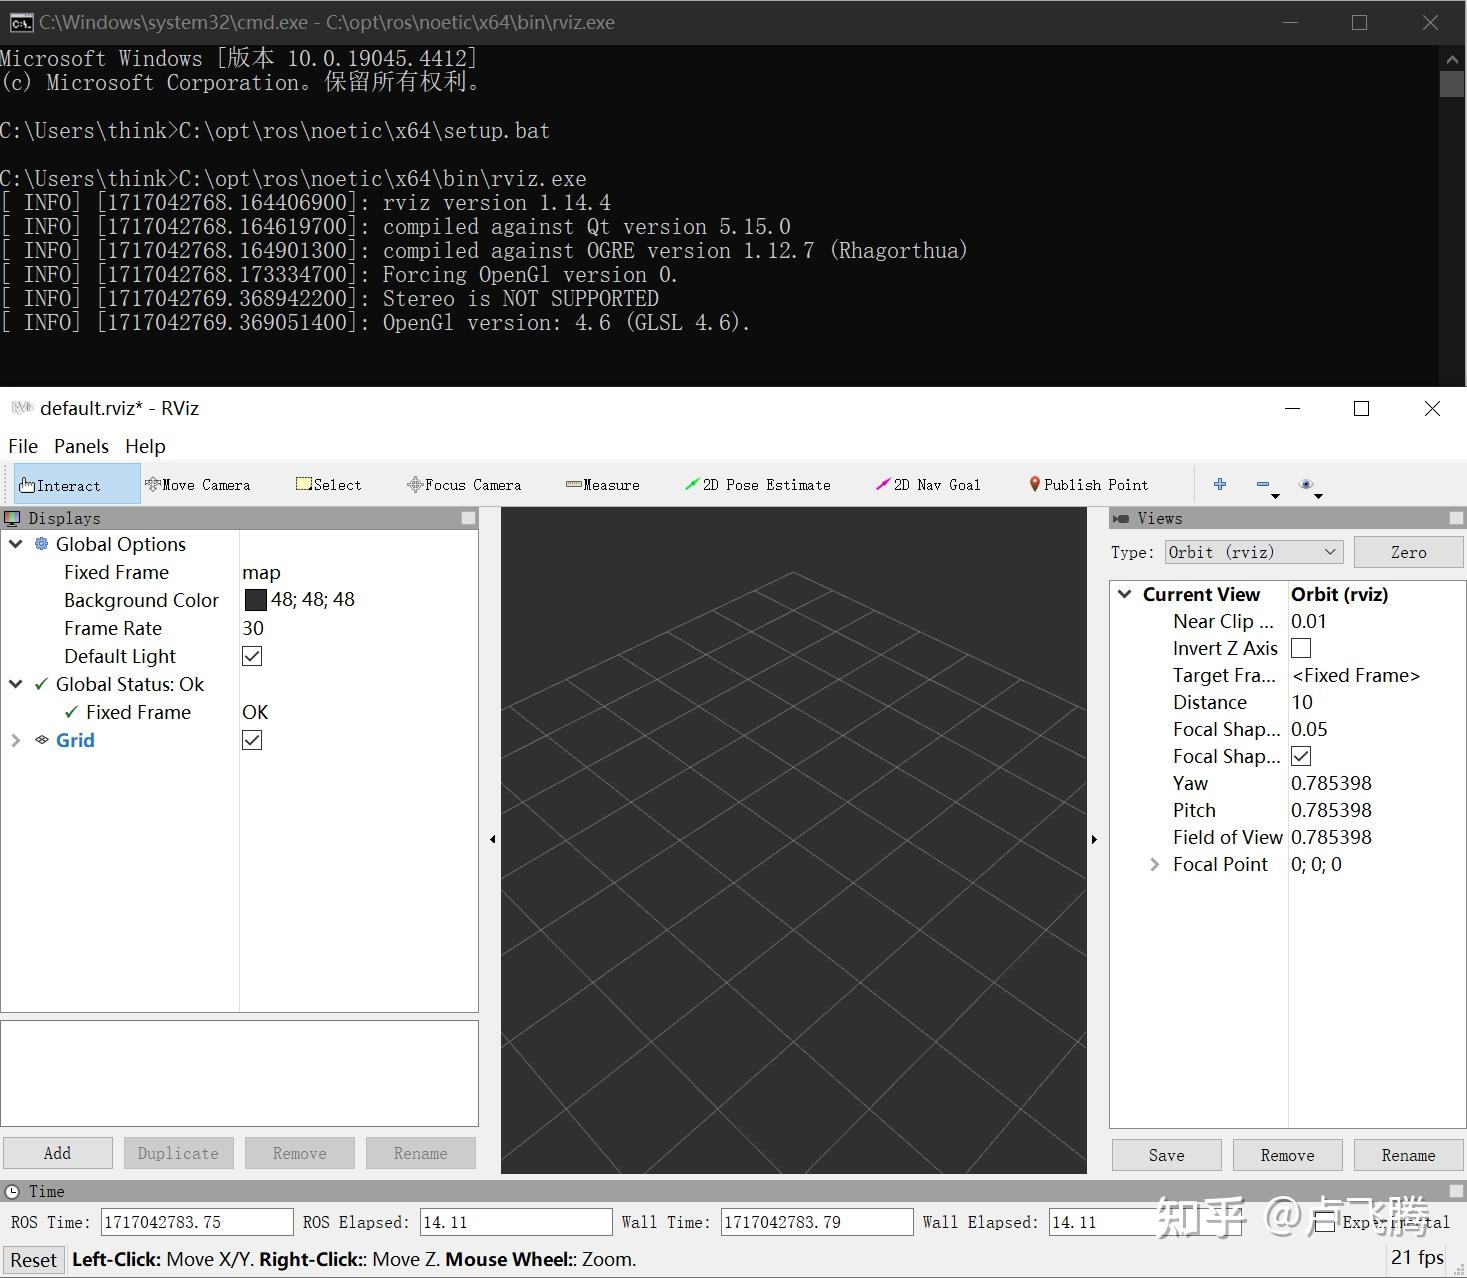1467x1278 pixels.
Task: Click the Background Color swatch
Action: (x=256, y=600)
